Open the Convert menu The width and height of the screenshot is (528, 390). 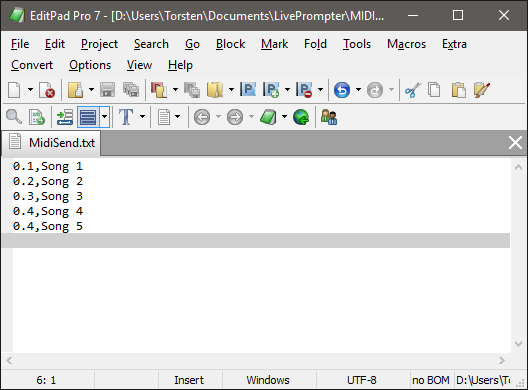[x=32, y=65]
